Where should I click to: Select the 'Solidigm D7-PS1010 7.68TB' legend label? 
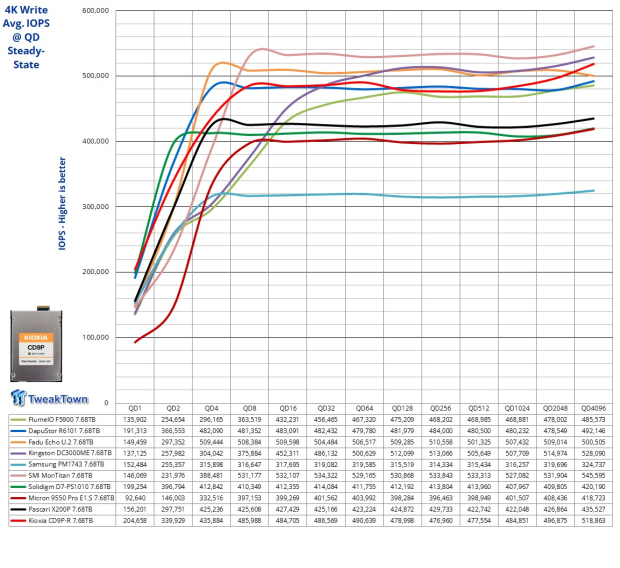pyautogui.click(x=70, y=487)
